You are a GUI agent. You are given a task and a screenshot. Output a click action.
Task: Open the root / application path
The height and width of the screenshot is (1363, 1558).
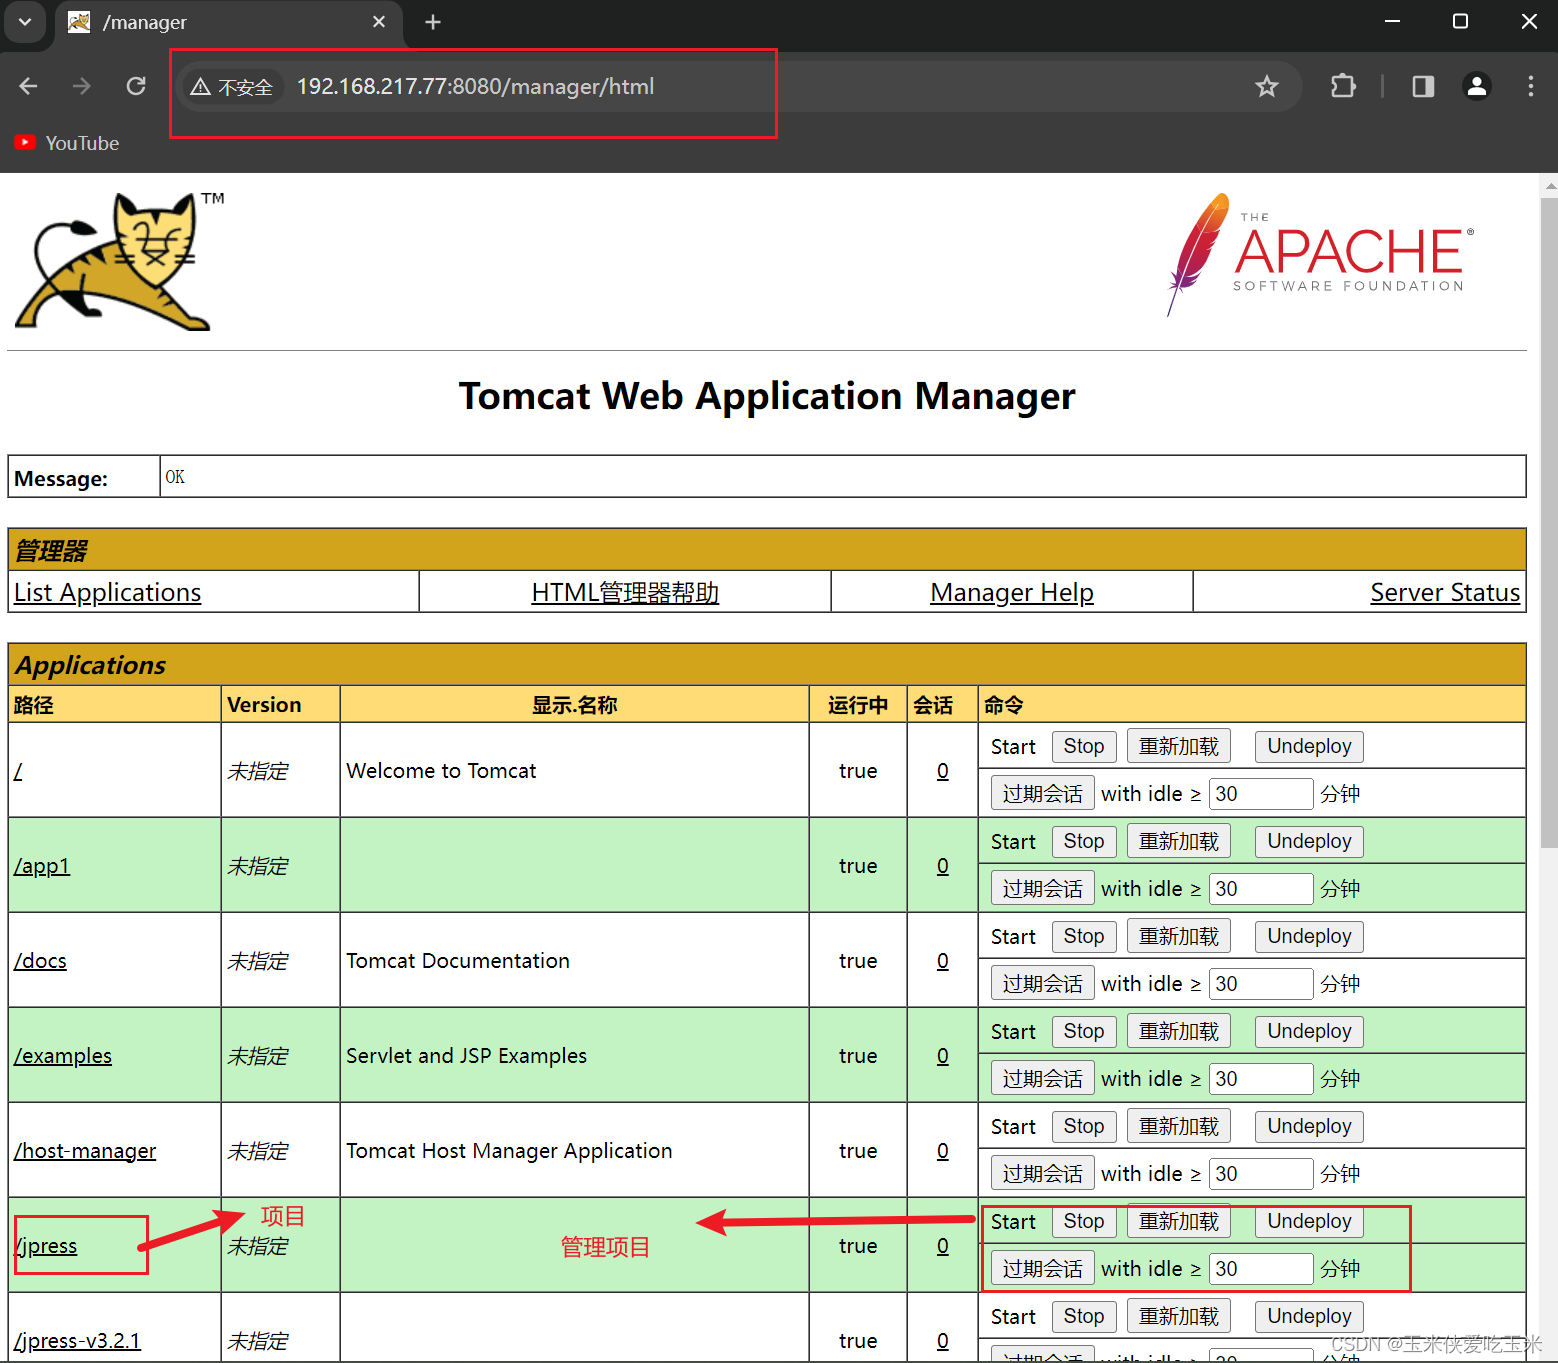tap(18, 771)
